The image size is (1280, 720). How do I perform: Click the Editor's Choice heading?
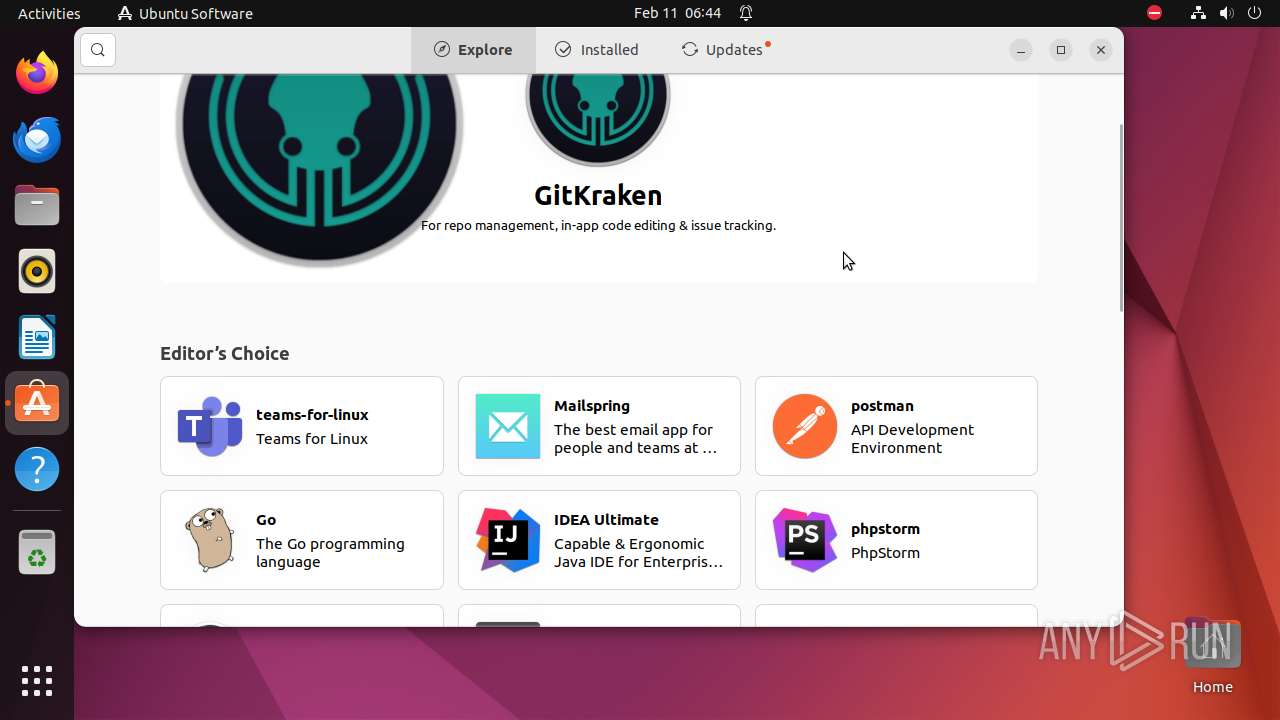[225, 353]
